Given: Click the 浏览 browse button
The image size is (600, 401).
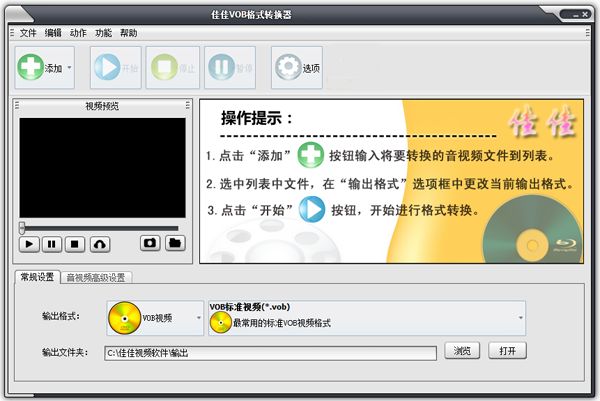Looking at the screenshot, I should [x=462, y=350].
